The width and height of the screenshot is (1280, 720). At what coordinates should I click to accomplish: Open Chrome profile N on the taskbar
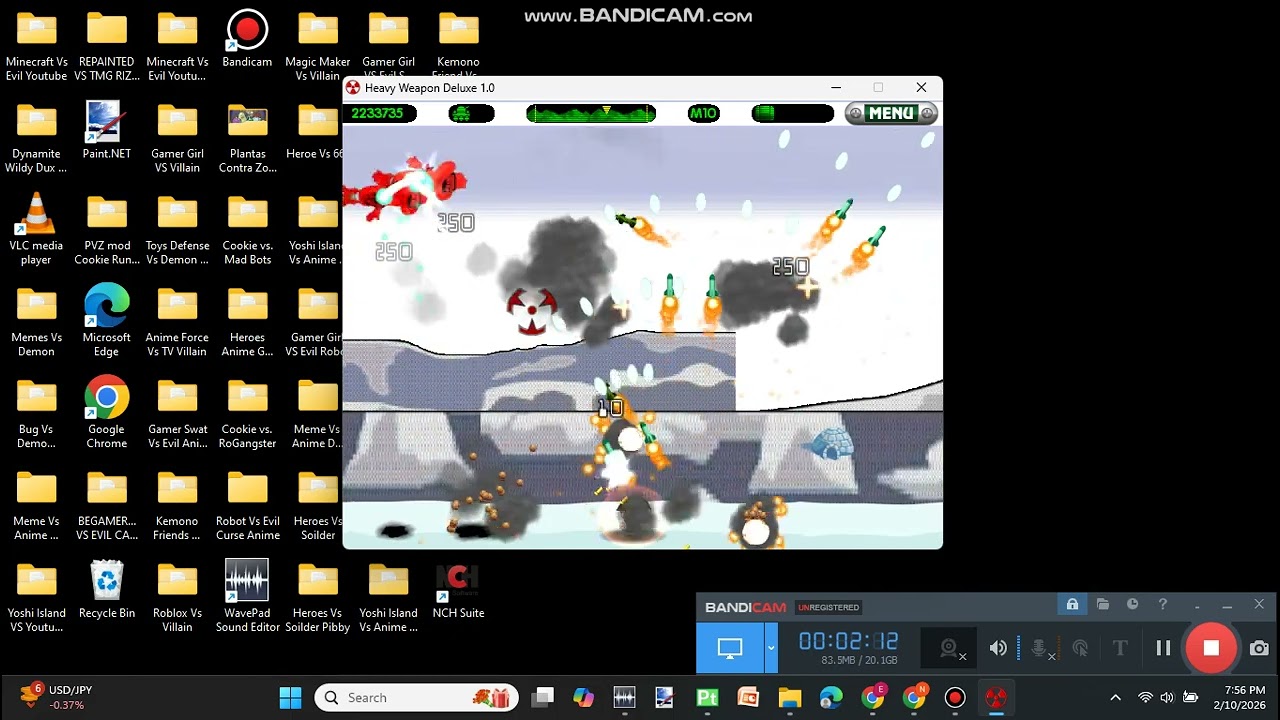(914, 698)
